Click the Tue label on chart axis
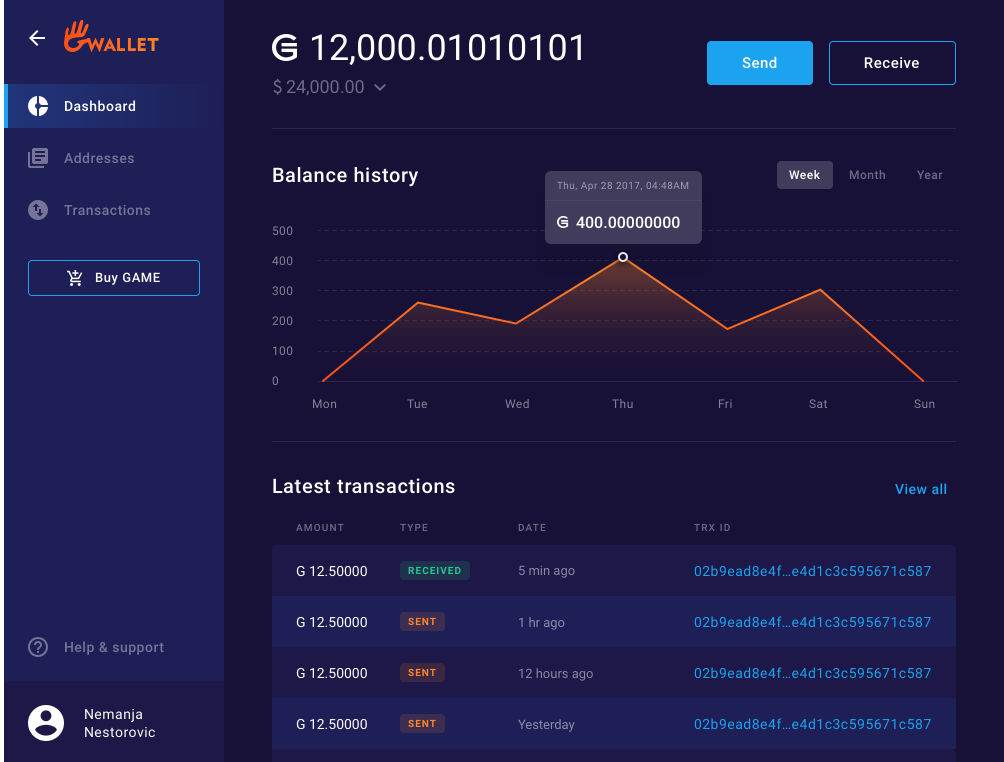The height and width of the screenshot is (762, 1004). click(x=417, y=404)
